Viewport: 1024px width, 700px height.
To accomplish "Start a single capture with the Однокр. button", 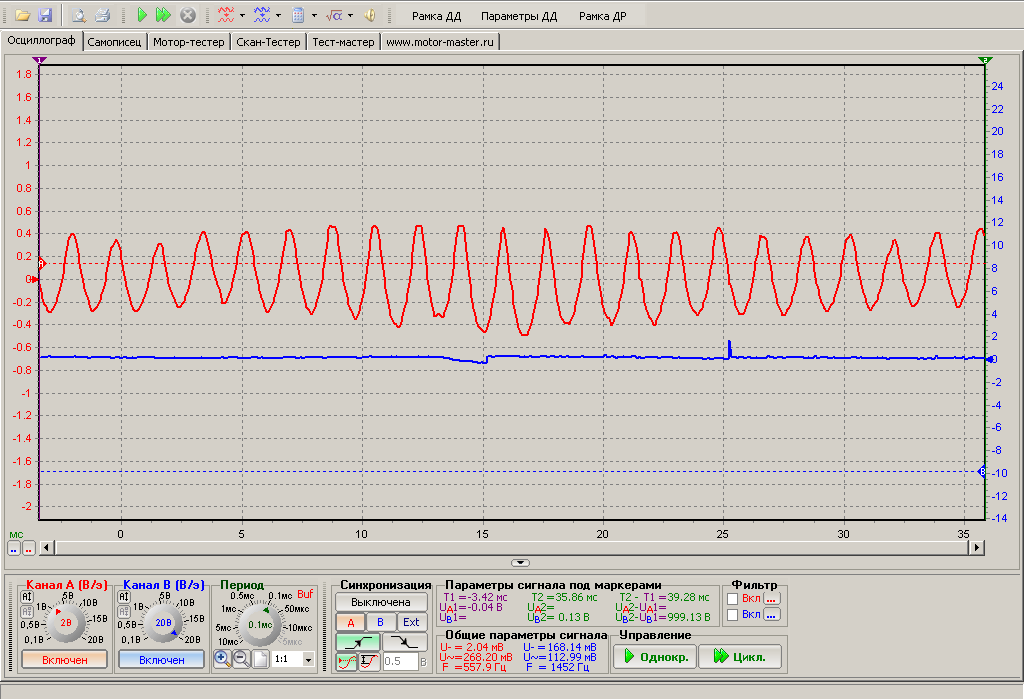I will [x=654, y=657].
